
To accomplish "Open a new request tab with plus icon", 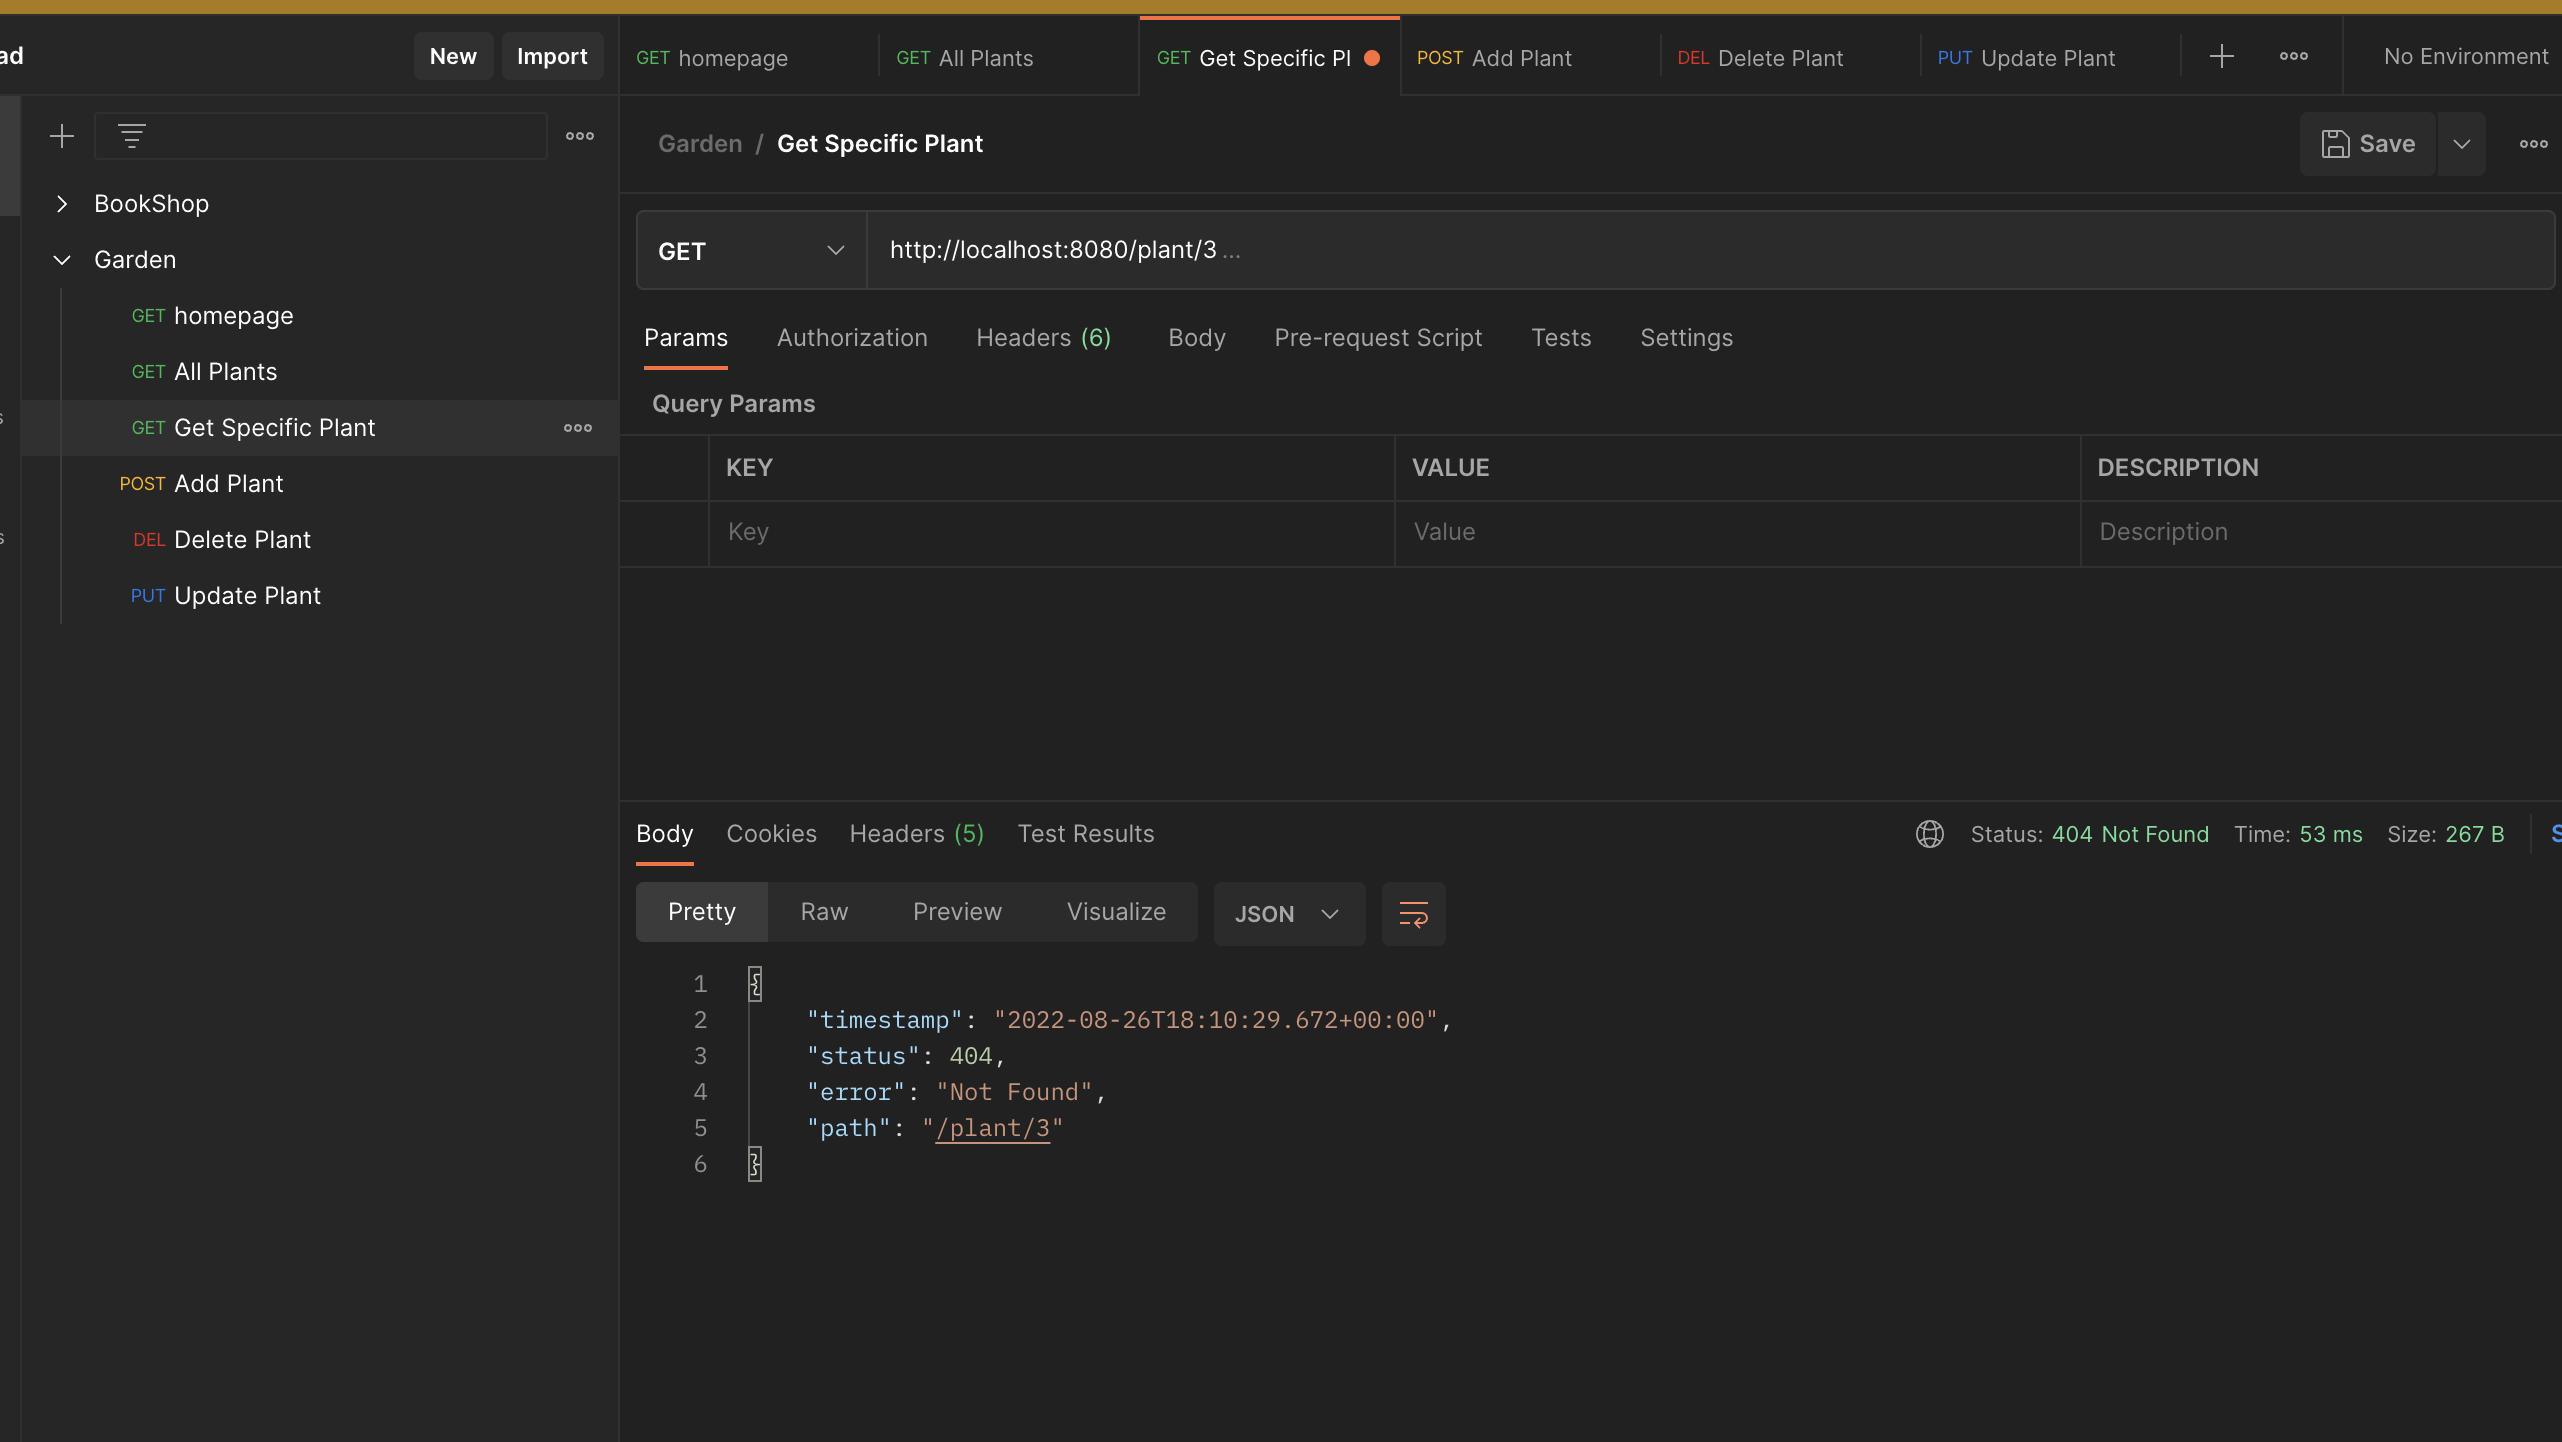I will pos(2221,57).
